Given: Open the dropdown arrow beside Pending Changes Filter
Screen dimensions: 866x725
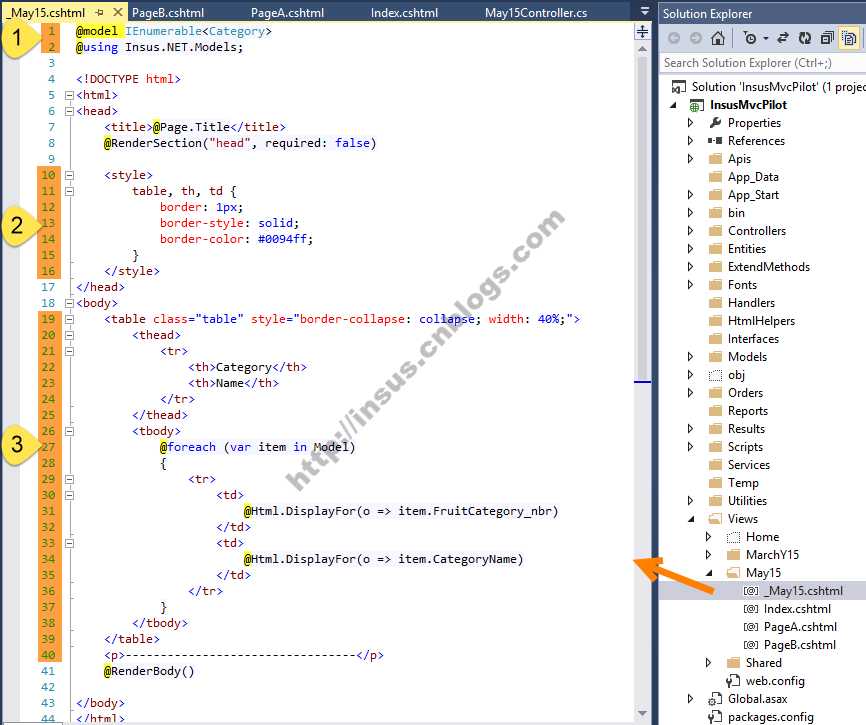Looking at the screenshot, I should (766, 38).
